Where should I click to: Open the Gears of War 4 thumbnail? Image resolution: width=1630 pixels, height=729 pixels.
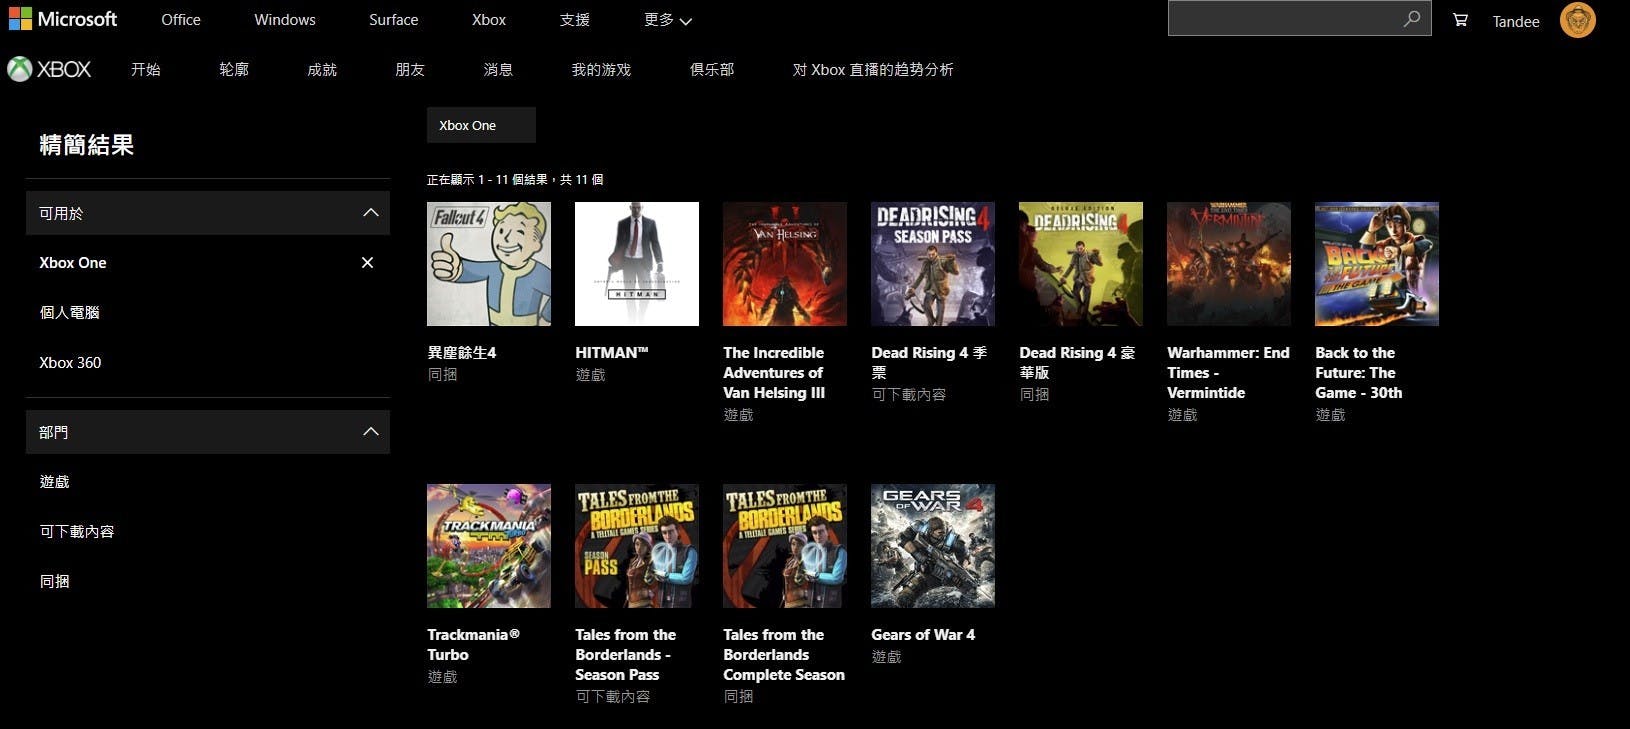pyautogui.click(x=933, y=546)
